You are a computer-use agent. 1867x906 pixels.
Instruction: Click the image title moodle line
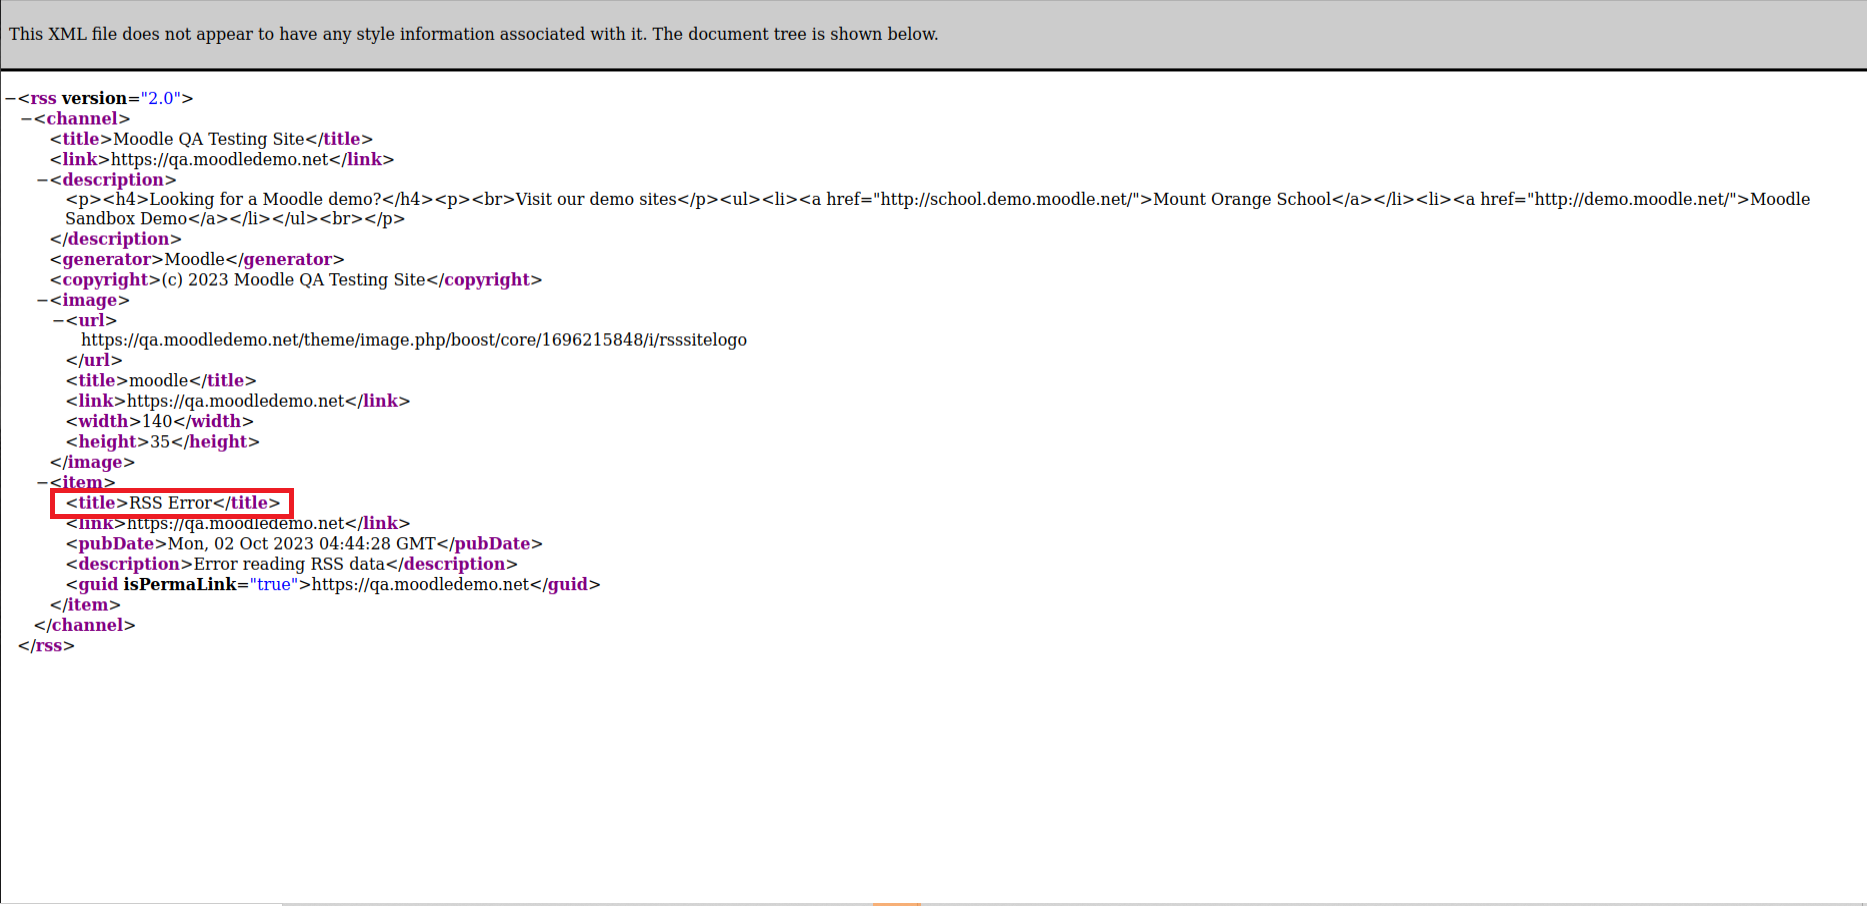pyautogui.click(x=161, y=381)
